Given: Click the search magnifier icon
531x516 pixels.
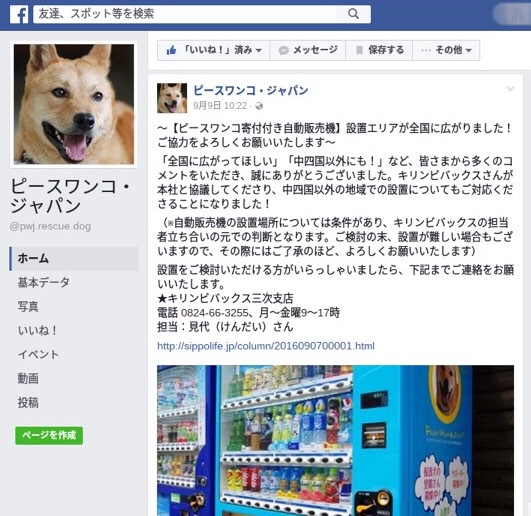Looking at the screenshot, I should pos(353,14).
